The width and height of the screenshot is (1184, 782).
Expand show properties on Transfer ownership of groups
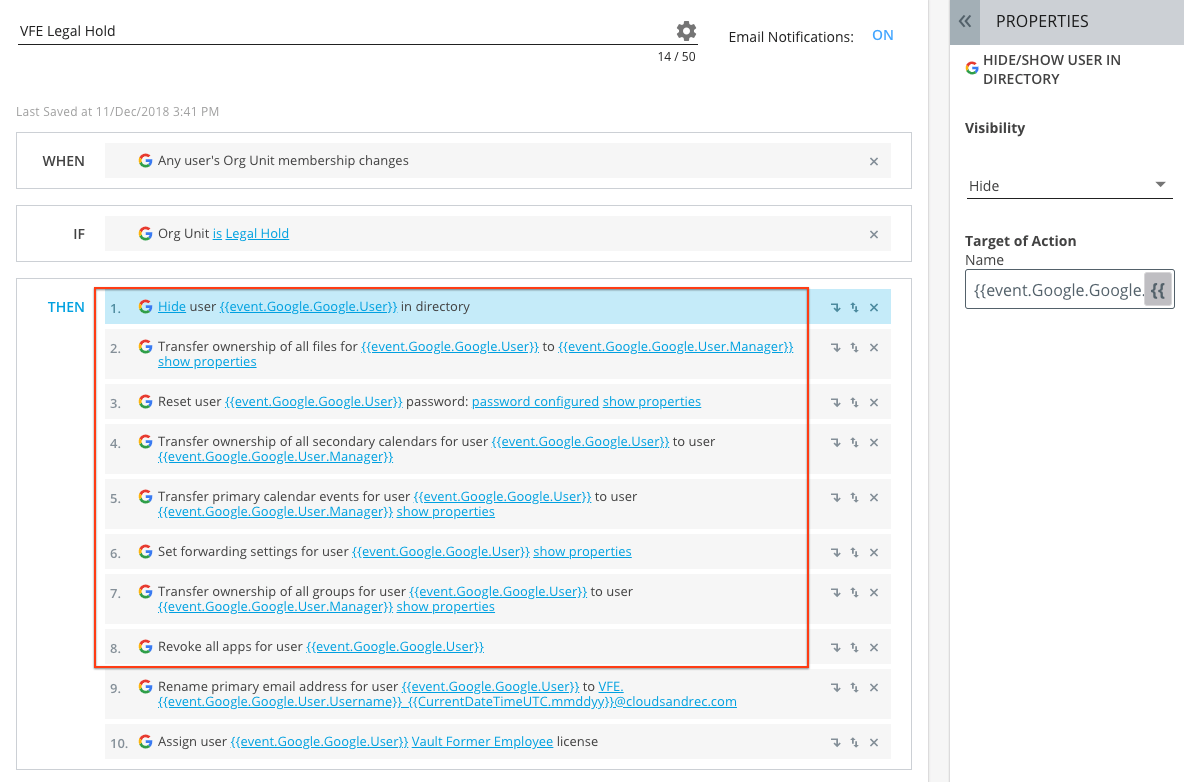(x=445, y=606)
